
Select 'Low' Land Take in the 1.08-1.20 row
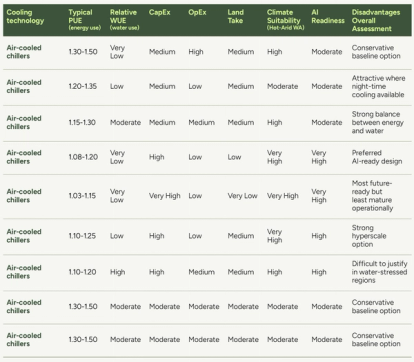[x=234, y=157]
